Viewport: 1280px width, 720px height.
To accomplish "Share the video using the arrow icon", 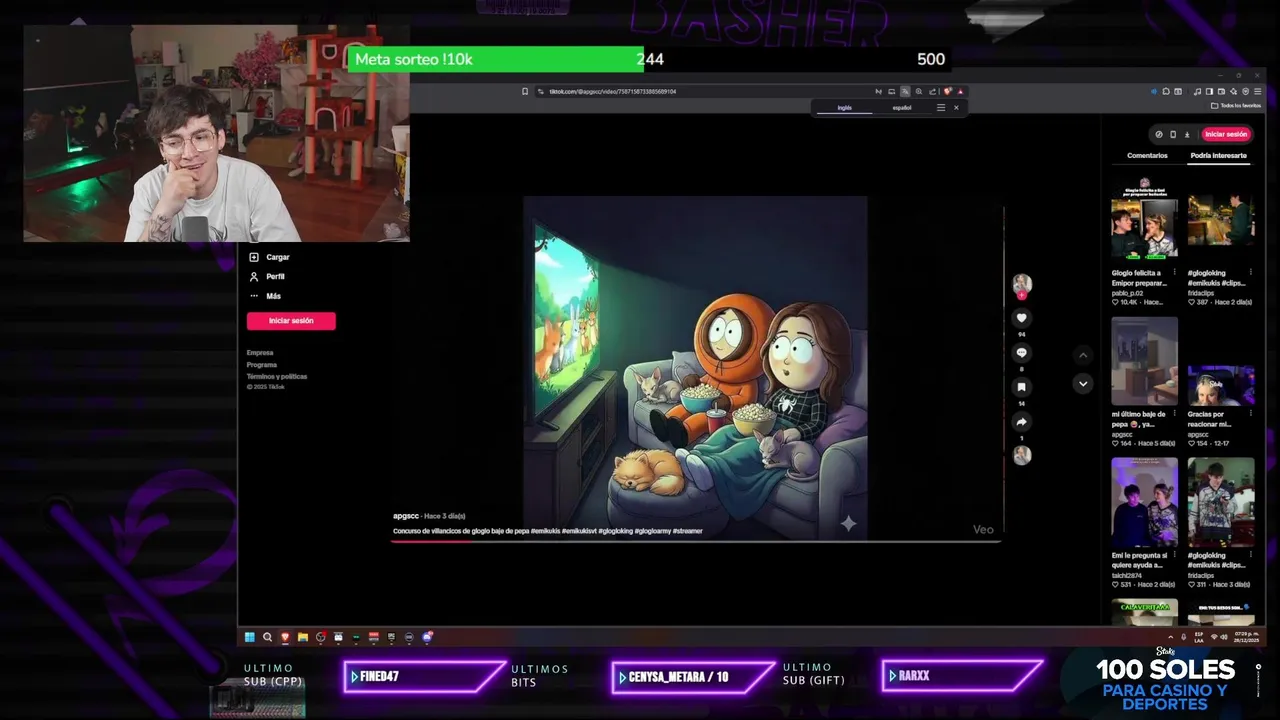I will coord(1021,422).
